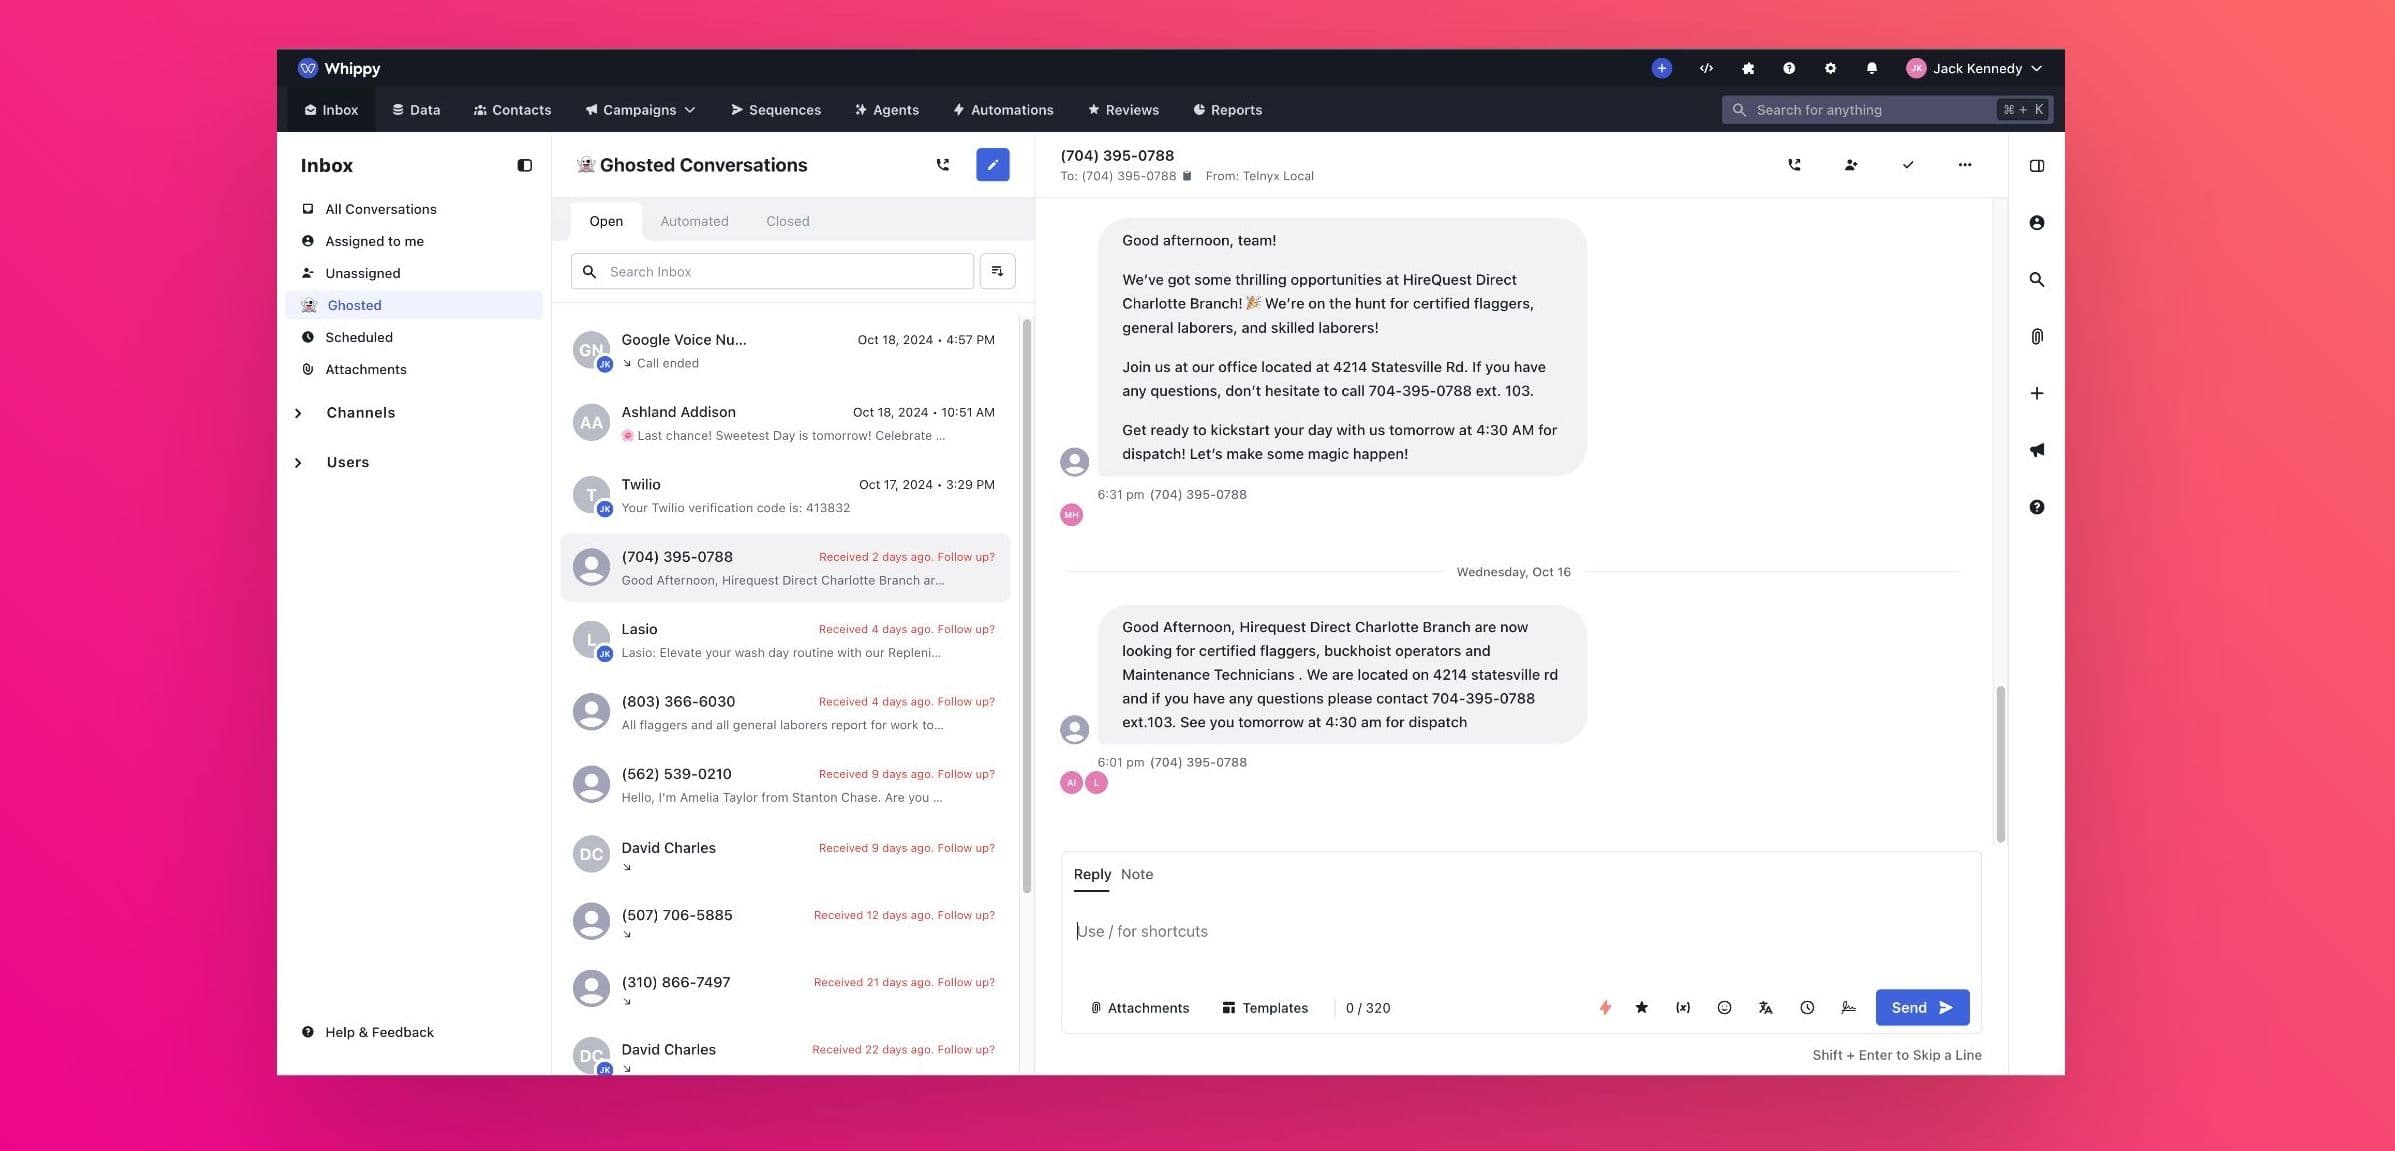Collapse the Inbox panel with the sidebar toggle
Screen dimensions: 2395x1151
(x=524, y=165)
